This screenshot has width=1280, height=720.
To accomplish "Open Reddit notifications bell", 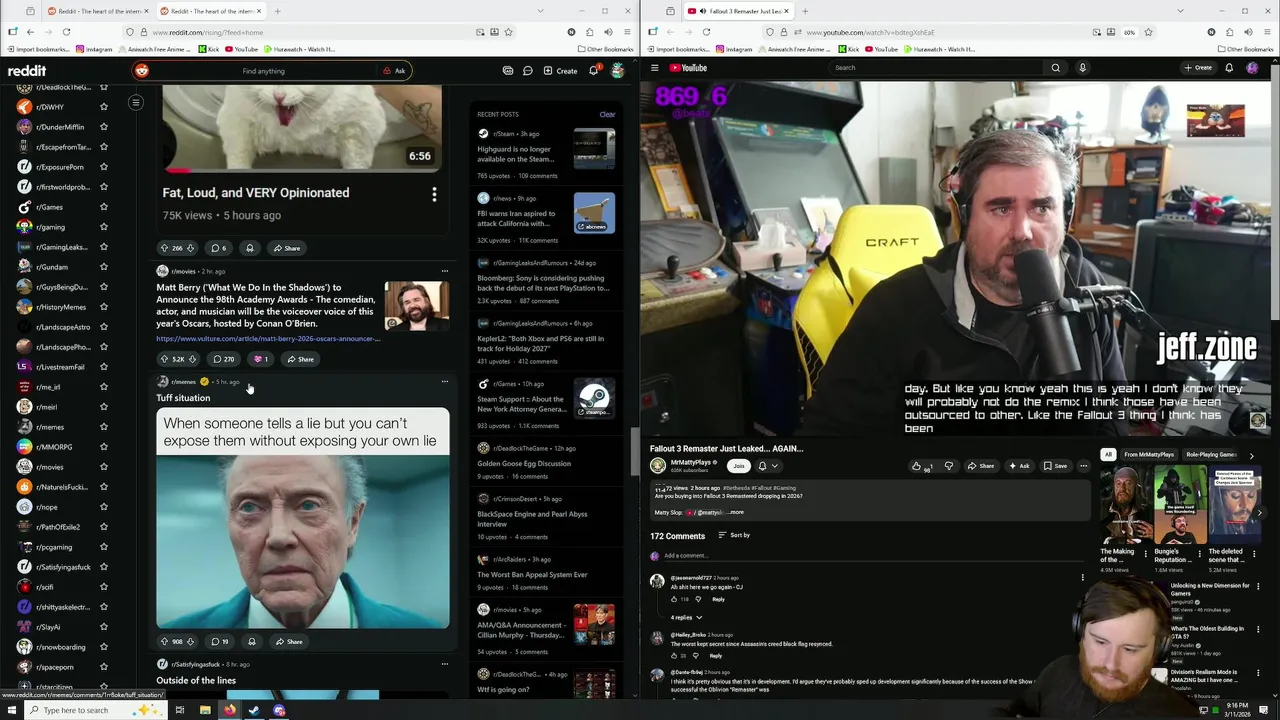I will point(593,71).
